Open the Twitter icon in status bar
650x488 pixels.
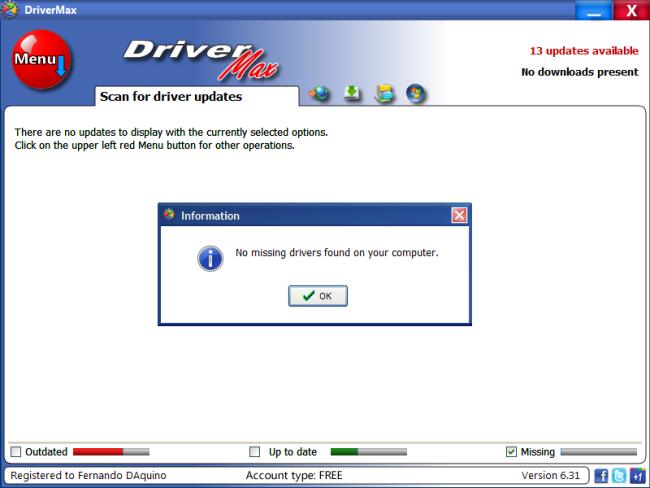619,476
